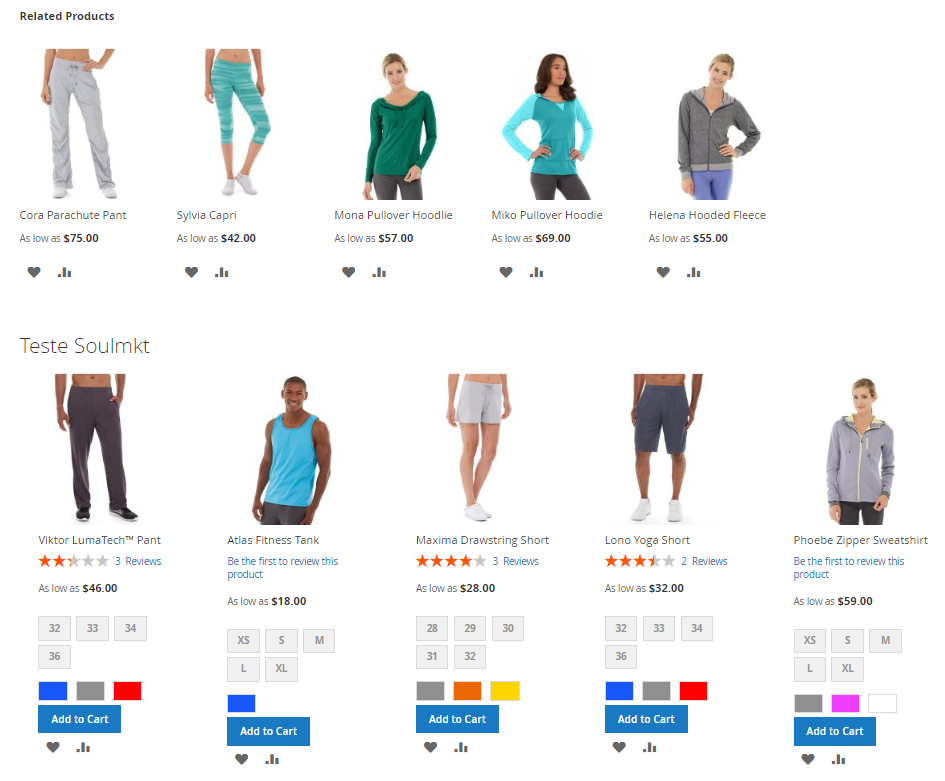Add Viktor LumaTech Pant to wish list
Viewport: 945px width, 781px height.
(x=53, y=747)
